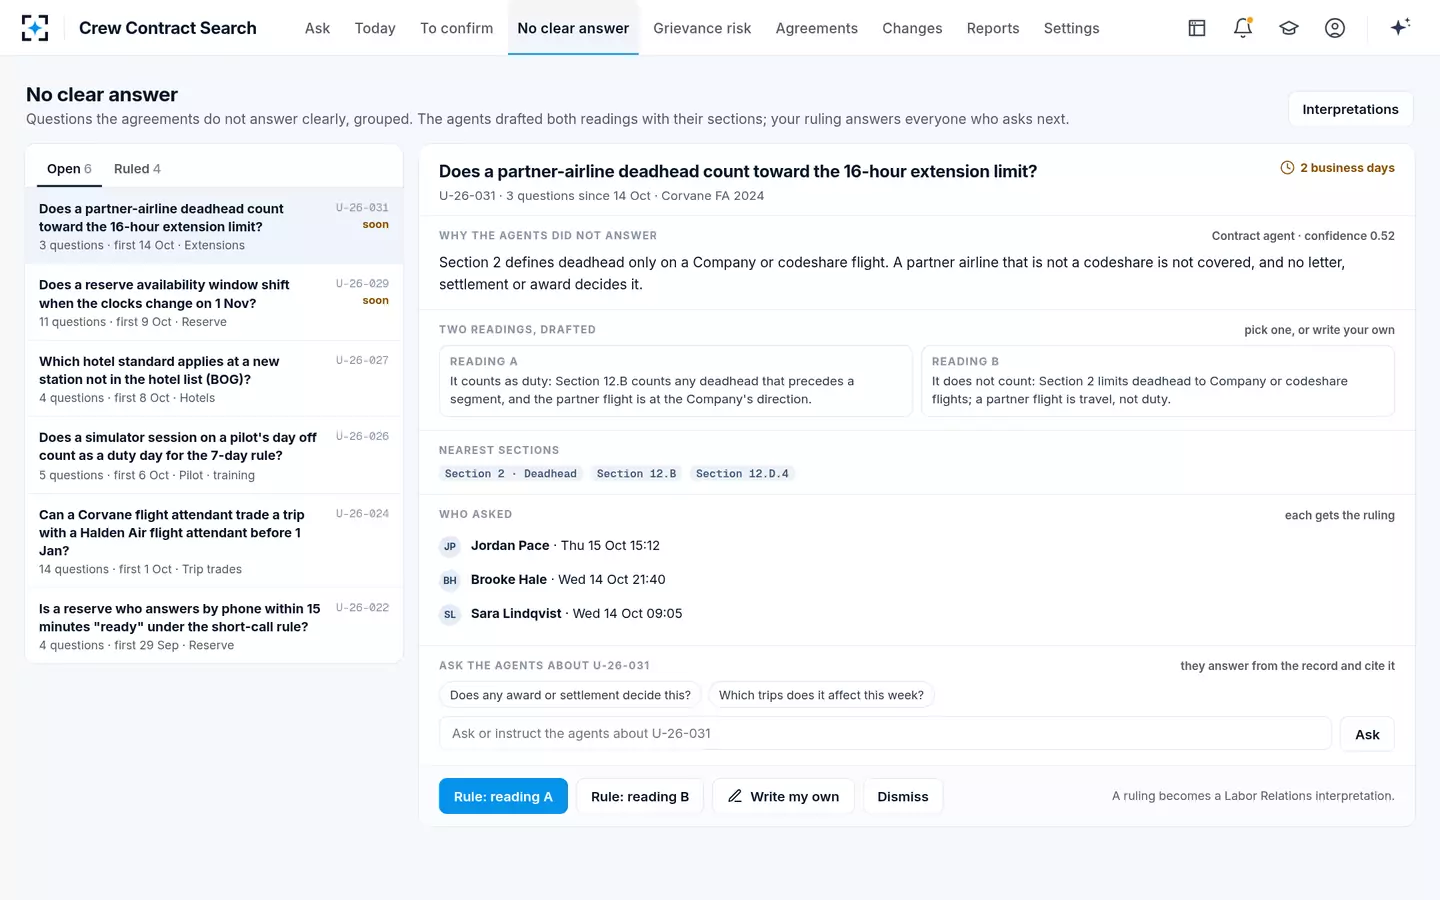Screen dimensions: 1440x900
Task: Click Rule: reading B
Action: 640,796
